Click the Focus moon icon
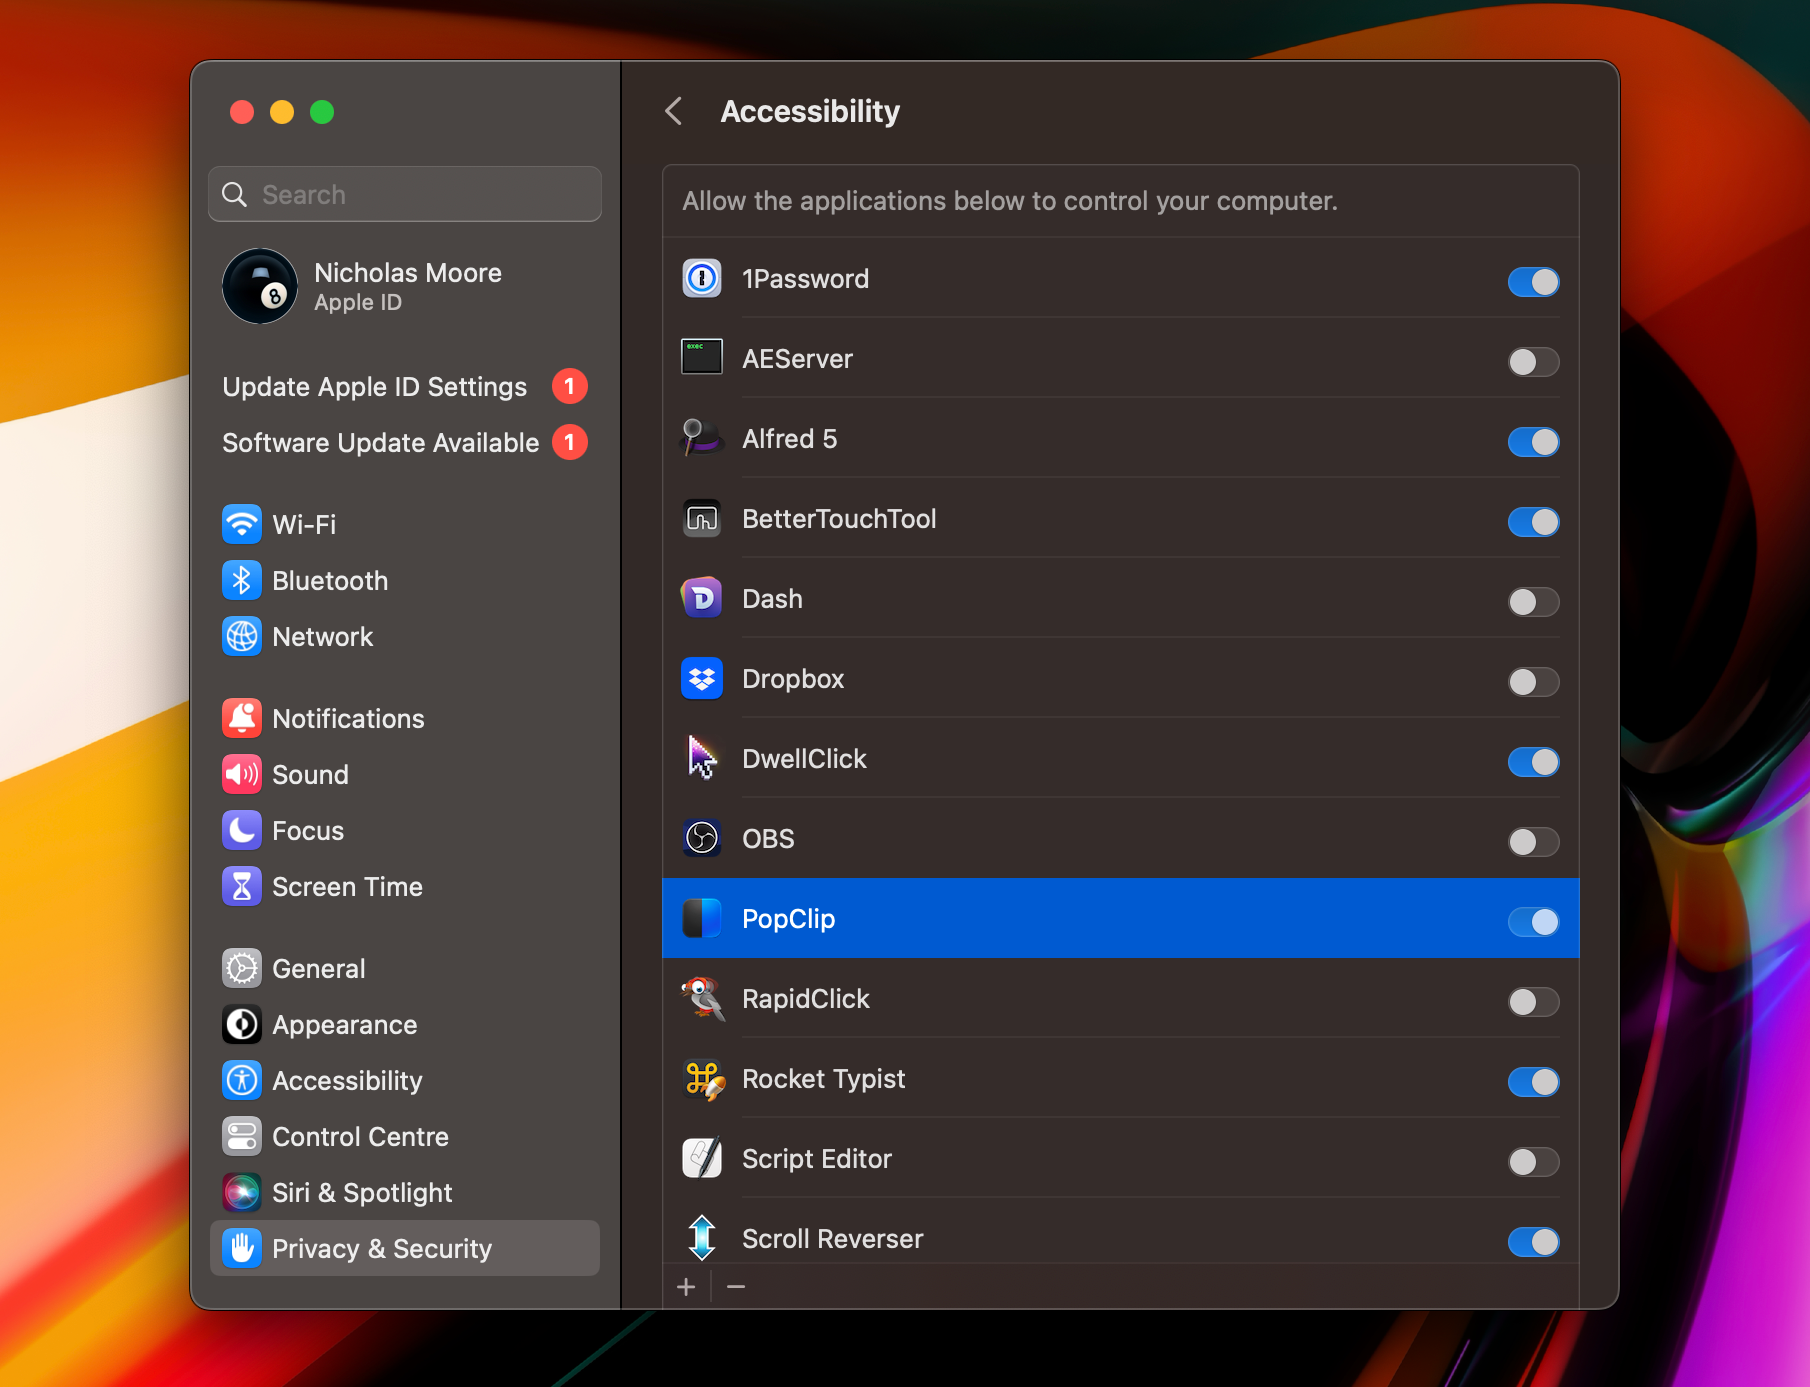The width and height of the screenshot is (1810, 1387). tap(242, 830)
